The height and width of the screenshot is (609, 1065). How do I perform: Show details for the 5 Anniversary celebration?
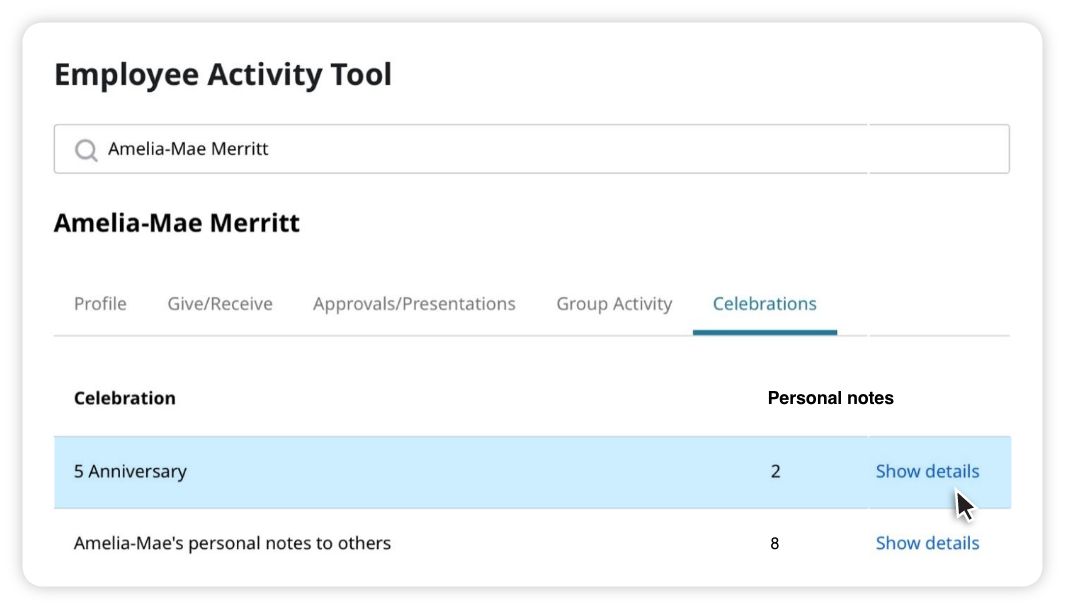[927, 471]
